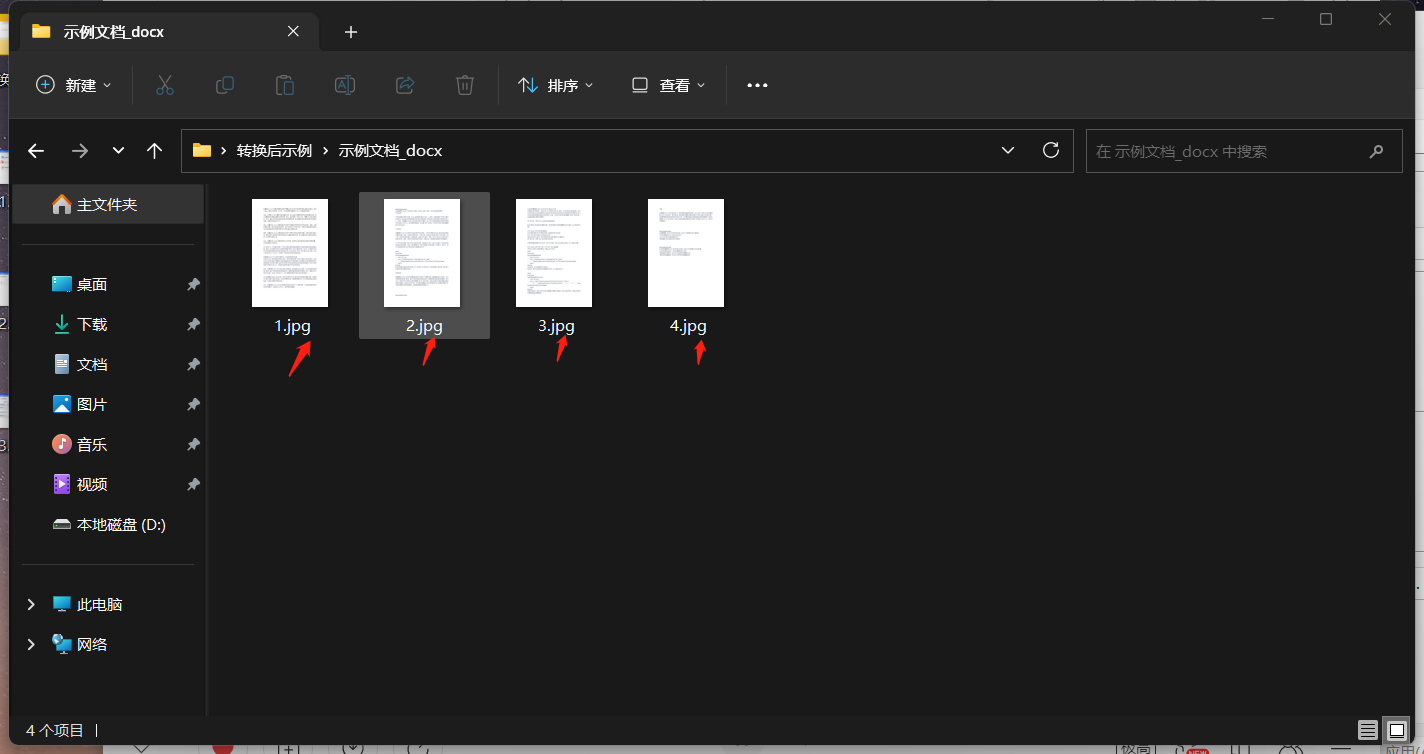
Task: Open the 排序 sort dropdown
Action: [556, 85]
